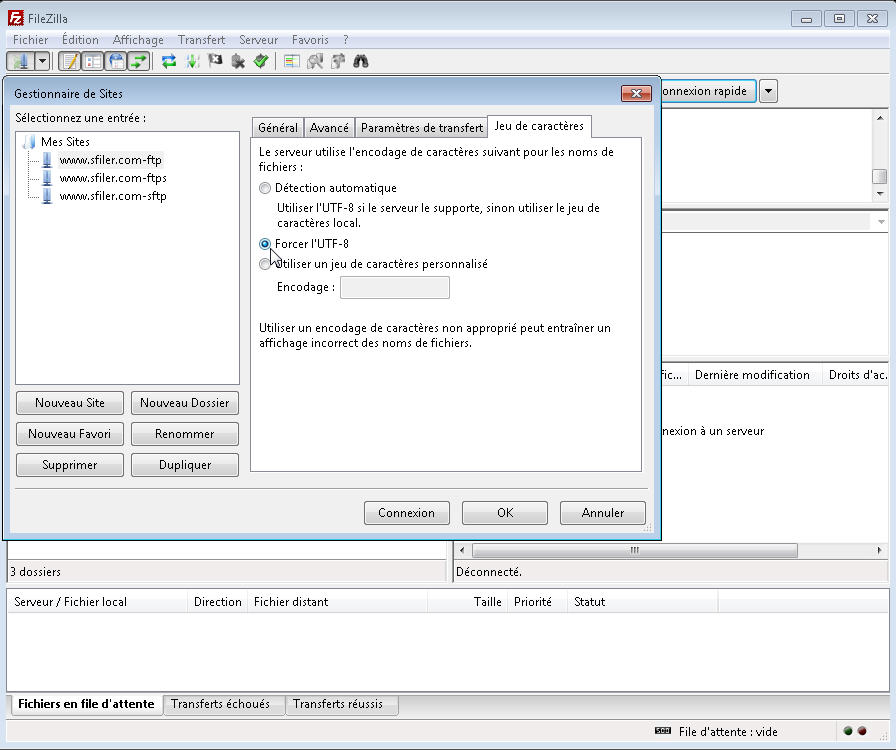
Task: Close the Gestionnaire de Sites dialog
Action: pyautogui.click(x=636, y=93)
